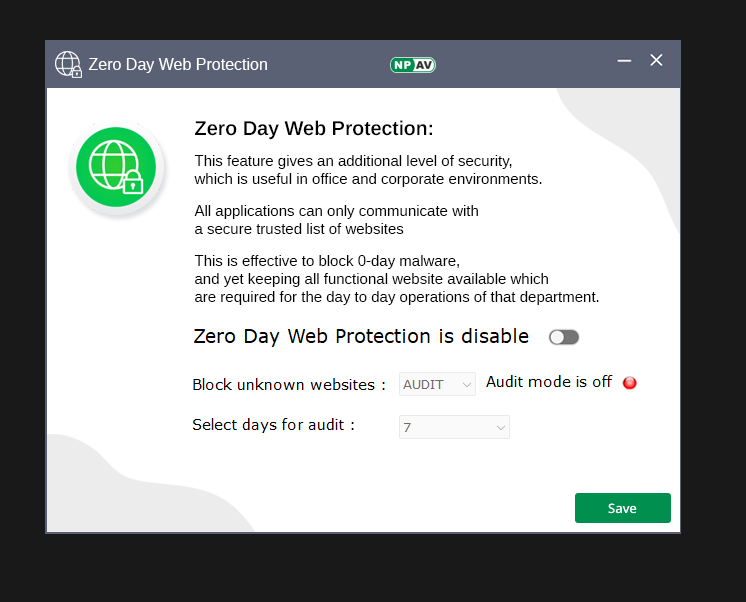The width and height of the screenshot is (746, 602).
Task: Click the "Audit mode is off" status text
Action: (548, 382)
